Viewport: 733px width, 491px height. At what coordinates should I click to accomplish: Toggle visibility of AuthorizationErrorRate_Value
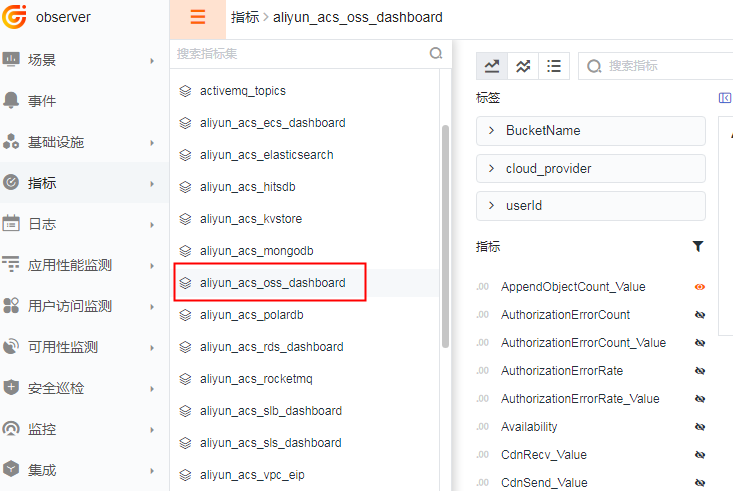700,399
